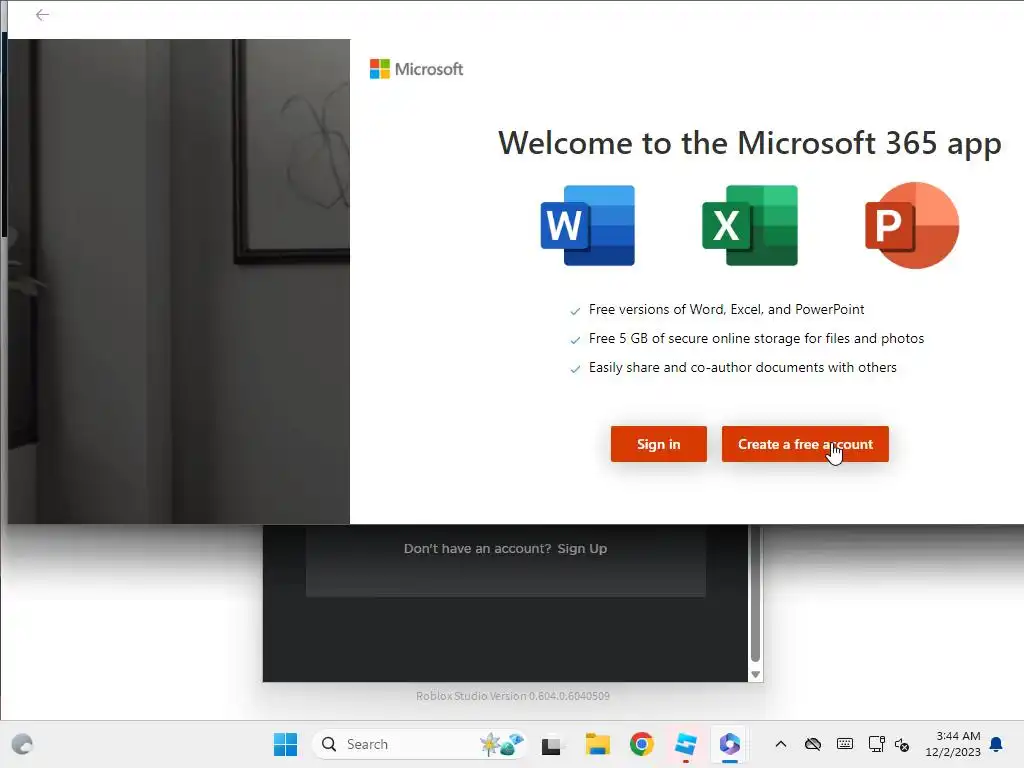Click the network display tray icon
Image resolution: width=1024 pixels, height=768 pixels.
pos(876,744)
